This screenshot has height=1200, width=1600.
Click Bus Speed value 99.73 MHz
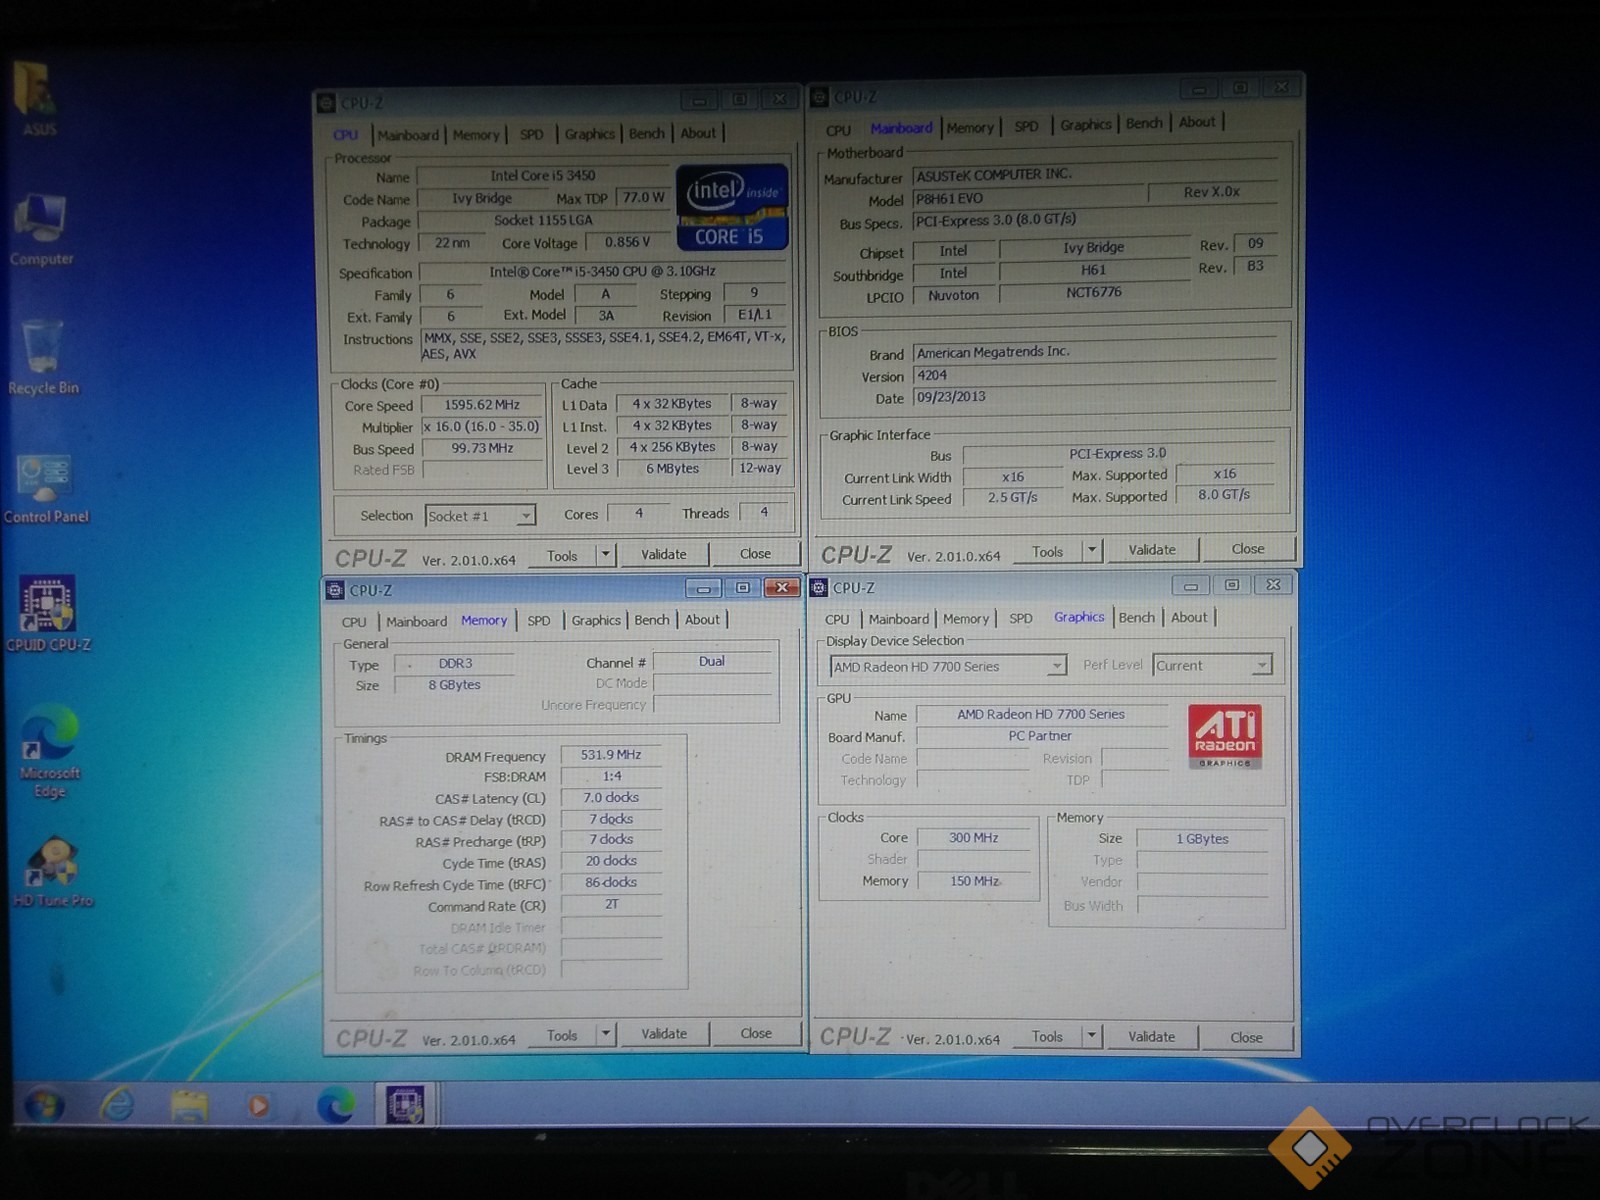coord(482,448)
